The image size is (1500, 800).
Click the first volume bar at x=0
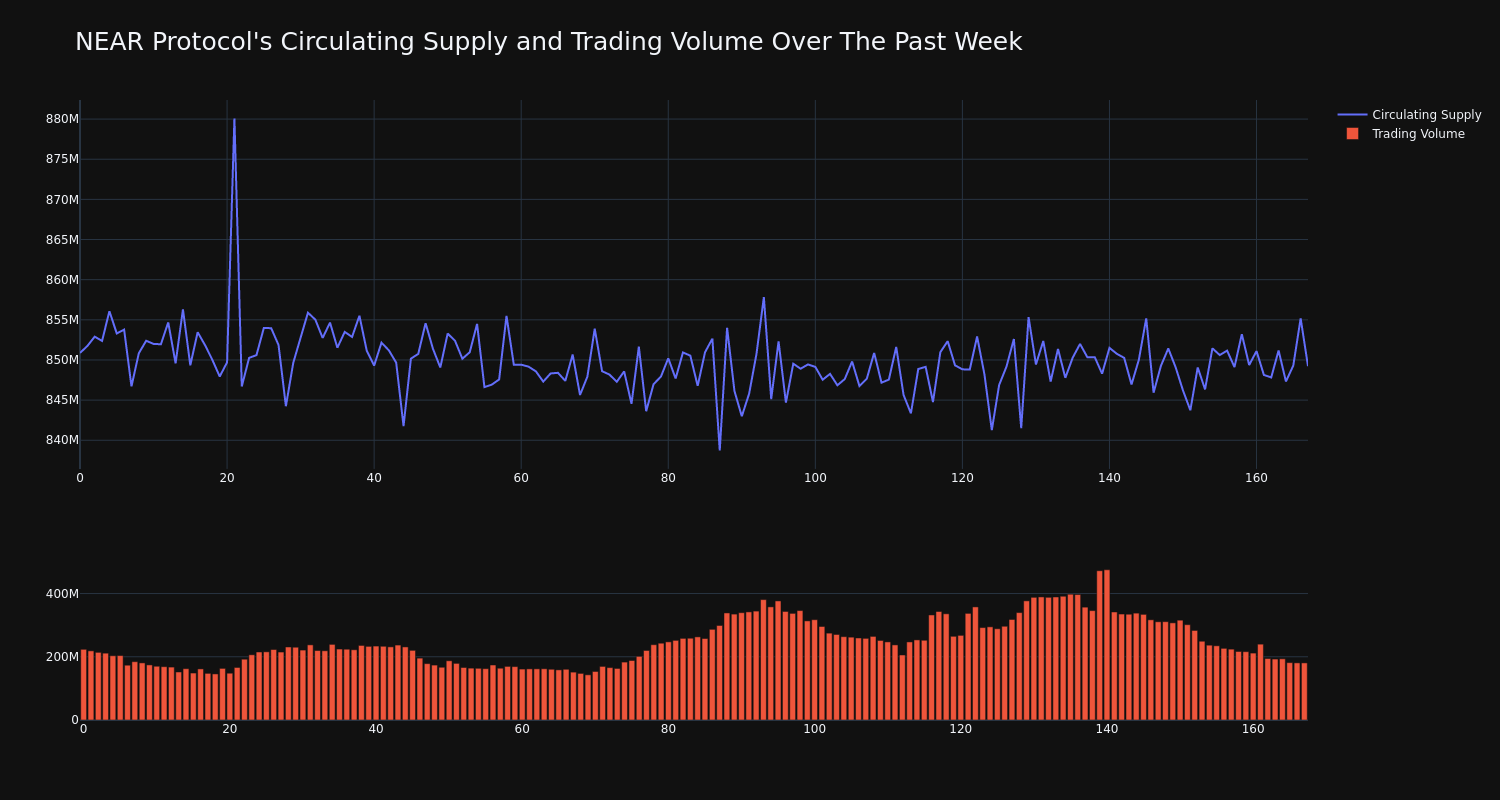[83, 685]
